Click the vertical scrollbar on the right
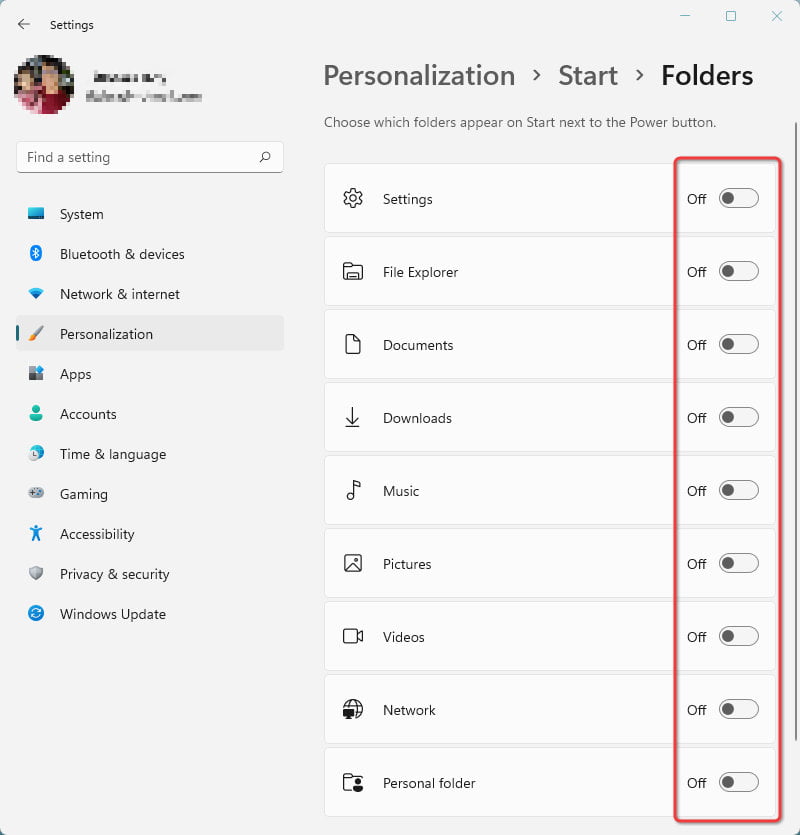The height and width of the screenshot is (835, 800). (796, 430)
